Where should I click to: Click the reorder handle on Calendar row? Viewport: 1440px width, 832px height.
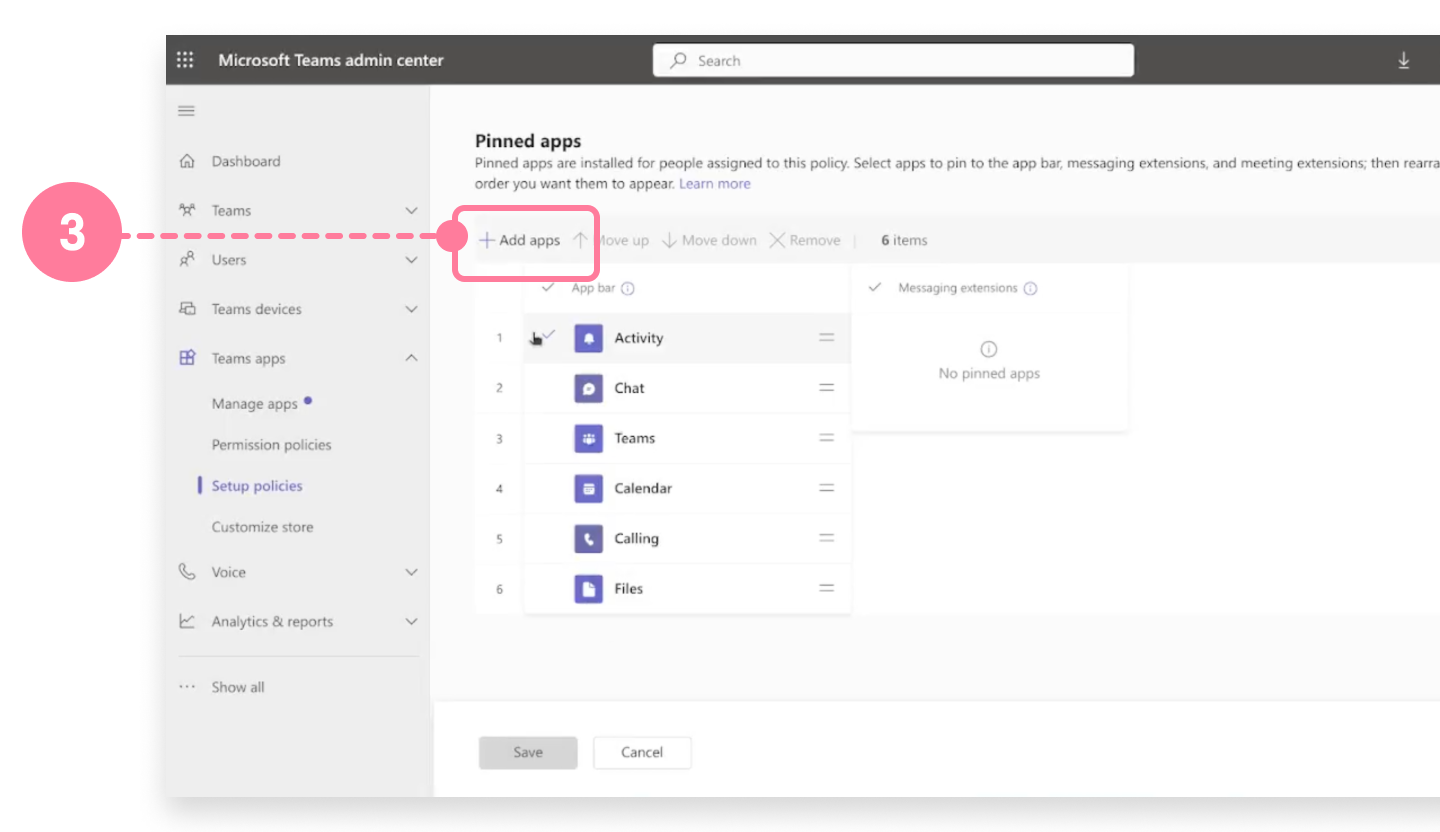coord(827,488)
